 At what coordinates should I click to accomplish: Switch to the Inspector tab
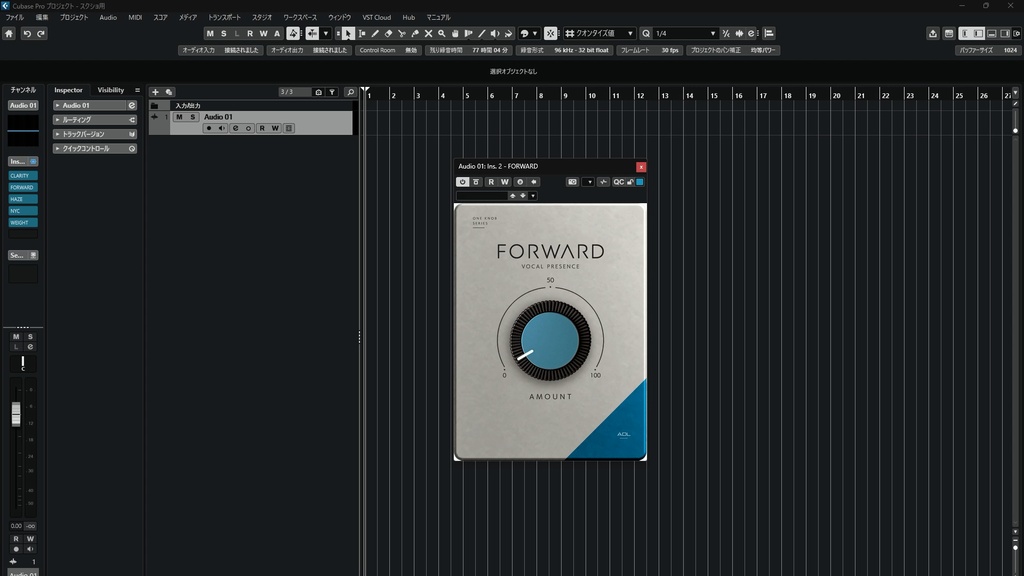coord(69,90)
